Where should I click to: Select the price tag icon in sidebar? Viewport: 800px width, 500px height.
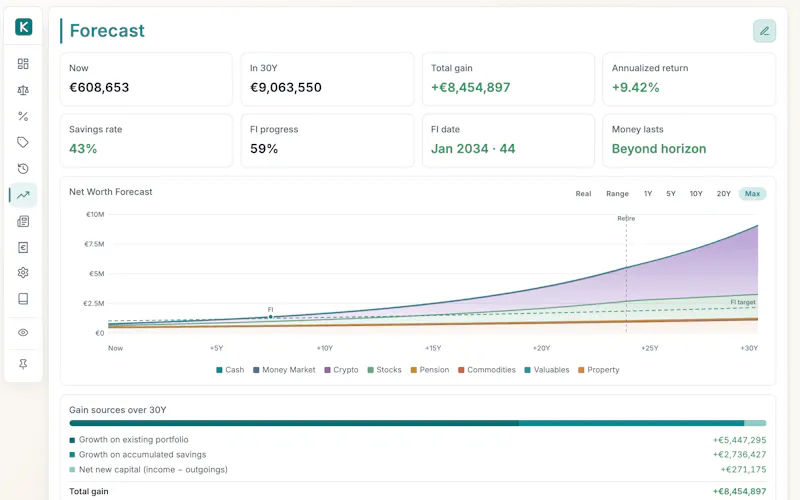coord(23,142)
